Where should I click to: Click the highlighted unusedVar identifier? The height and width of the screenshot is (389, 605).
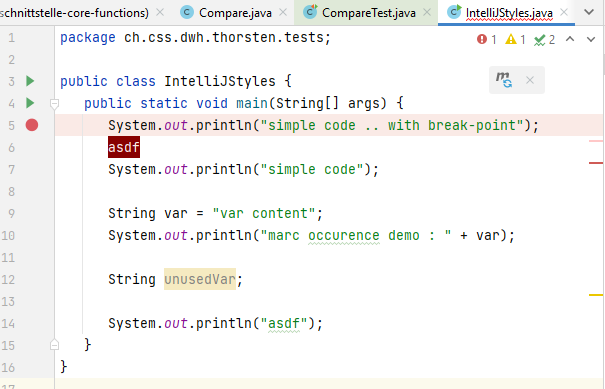200,279
